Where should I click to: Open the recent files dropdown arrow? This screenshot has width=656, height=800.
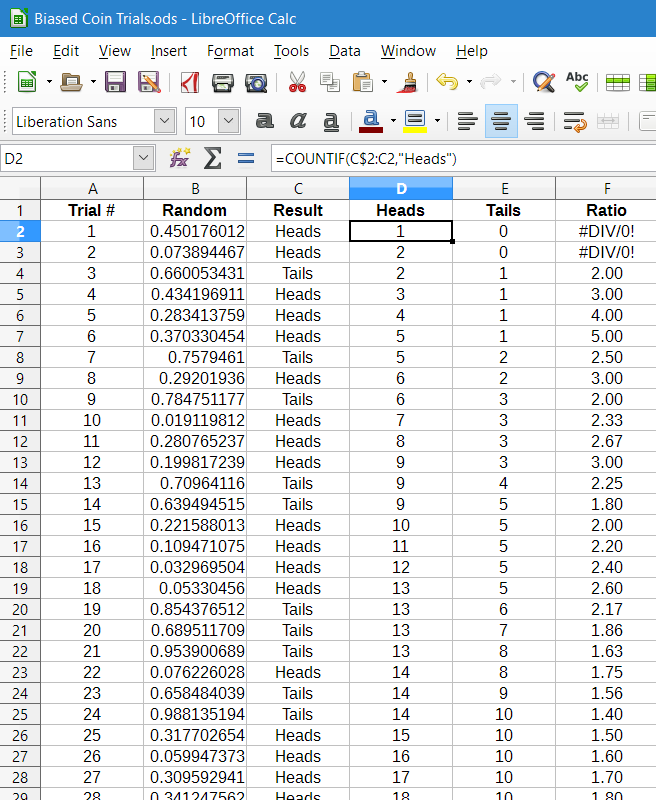tap(93, 82)
